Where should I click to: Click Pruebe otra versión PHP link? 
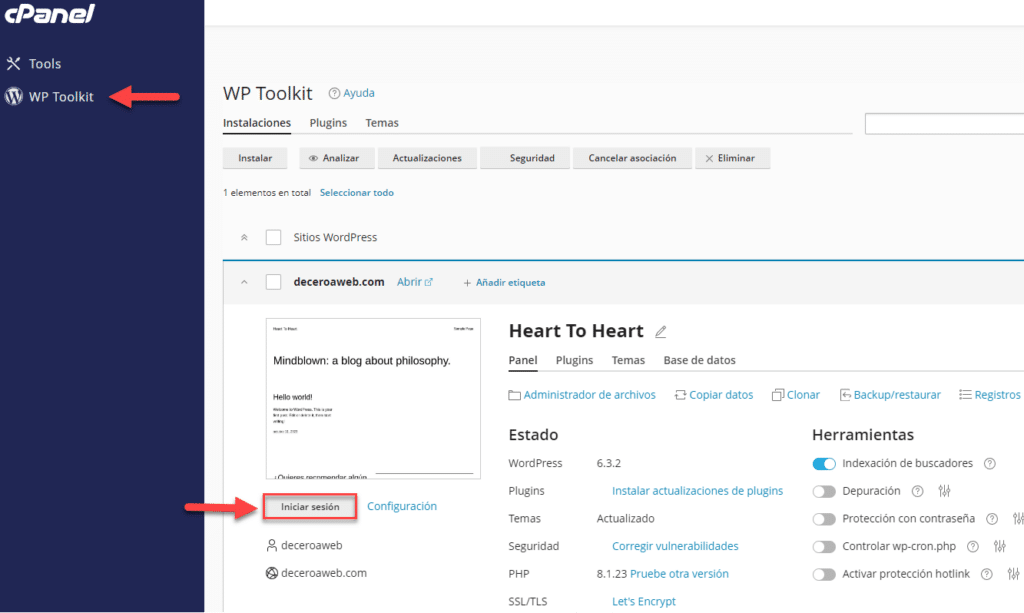[x=679, y=574]
